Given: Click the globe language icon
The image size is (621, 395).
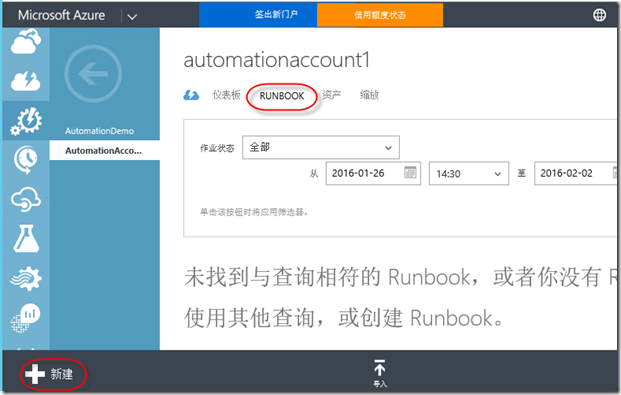Looking at the screenshot, I should pyautogui.click(x=599, y=15).
